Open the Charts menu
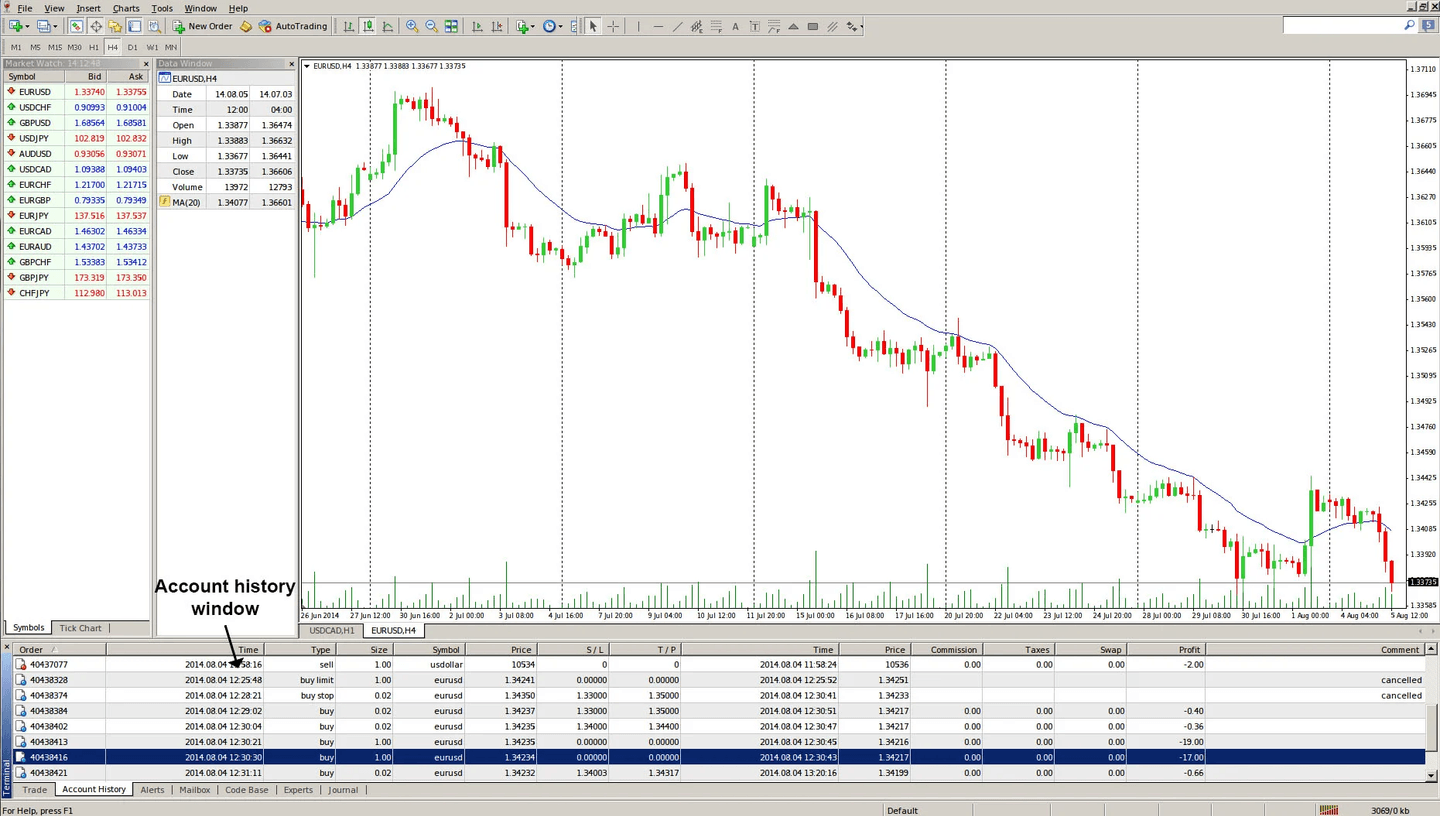1440x816 pixels. pos(125,8)
